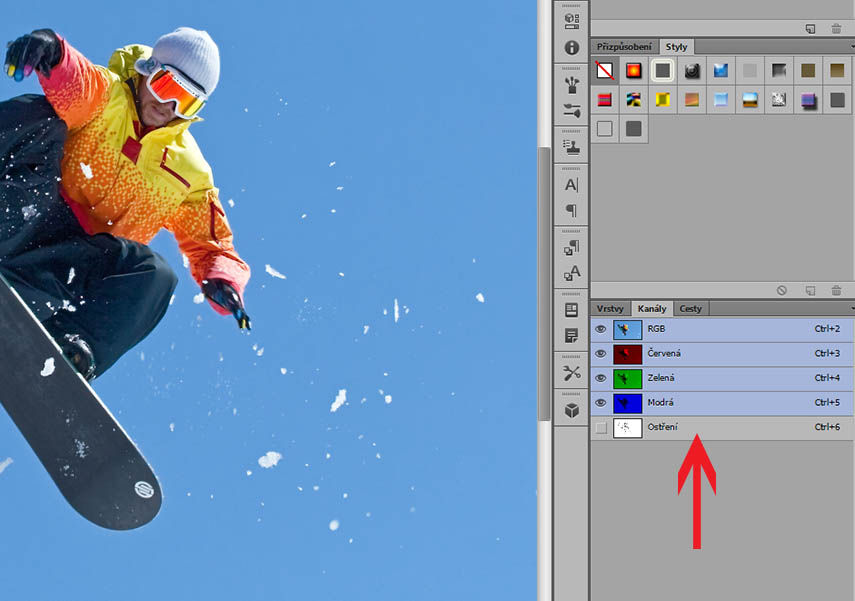Click the RGB channel thumbnail
The width and height of the screenshot is (855, 601).
tap(628, 329)
